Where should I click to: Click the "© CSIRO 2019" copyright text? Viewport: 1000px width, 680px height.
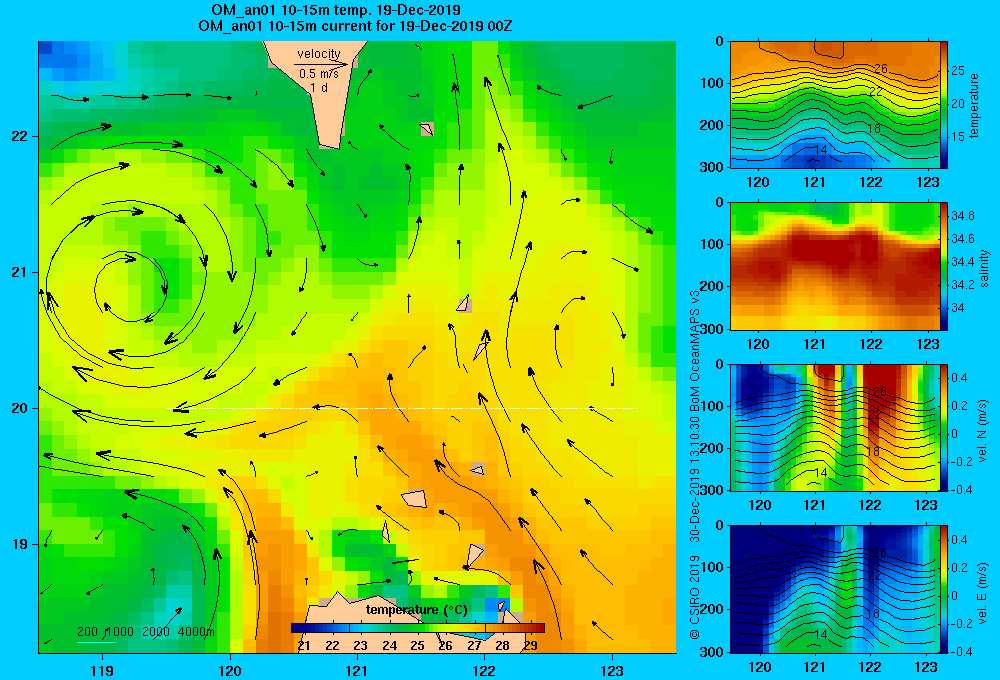click(x=695, y=596)
